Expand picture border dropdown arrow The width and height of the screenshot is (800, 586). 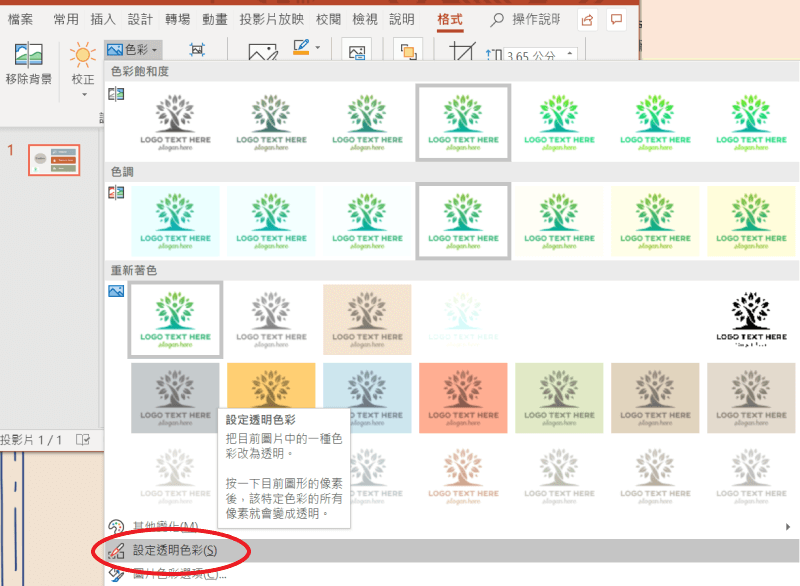[318, 47]
